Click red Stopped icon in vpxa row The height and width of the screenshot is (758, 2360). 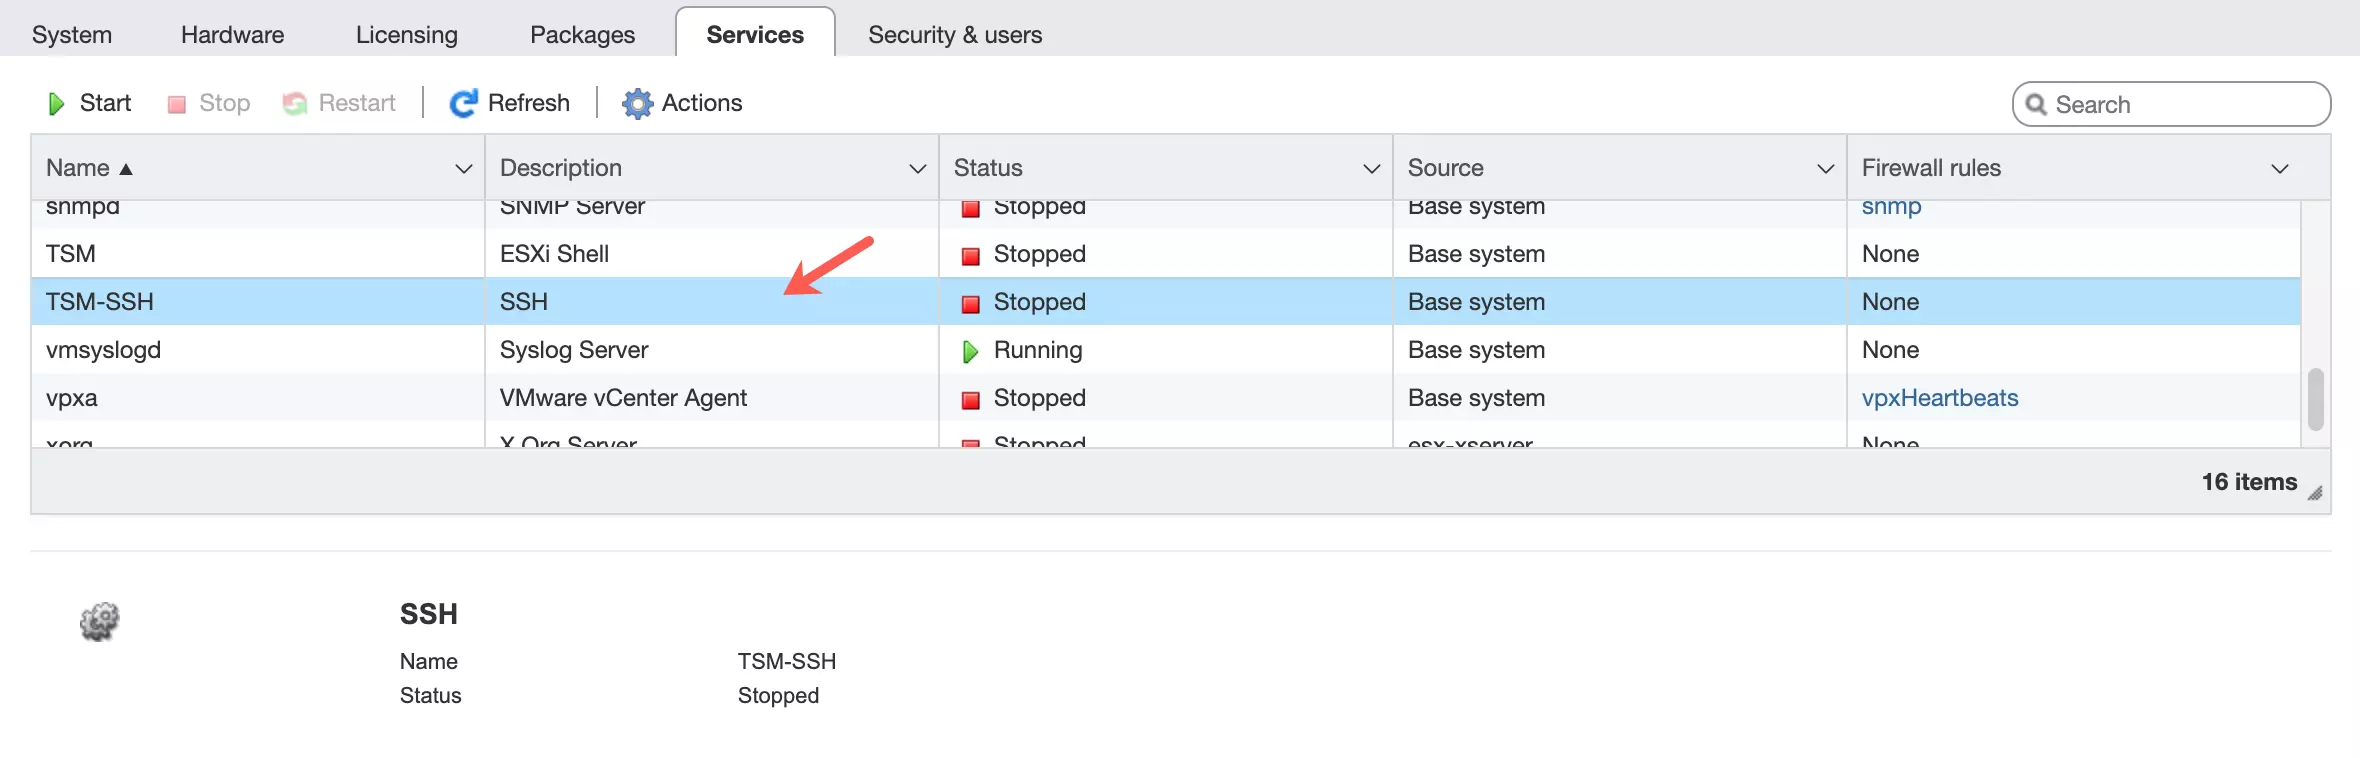pos(970,400)
